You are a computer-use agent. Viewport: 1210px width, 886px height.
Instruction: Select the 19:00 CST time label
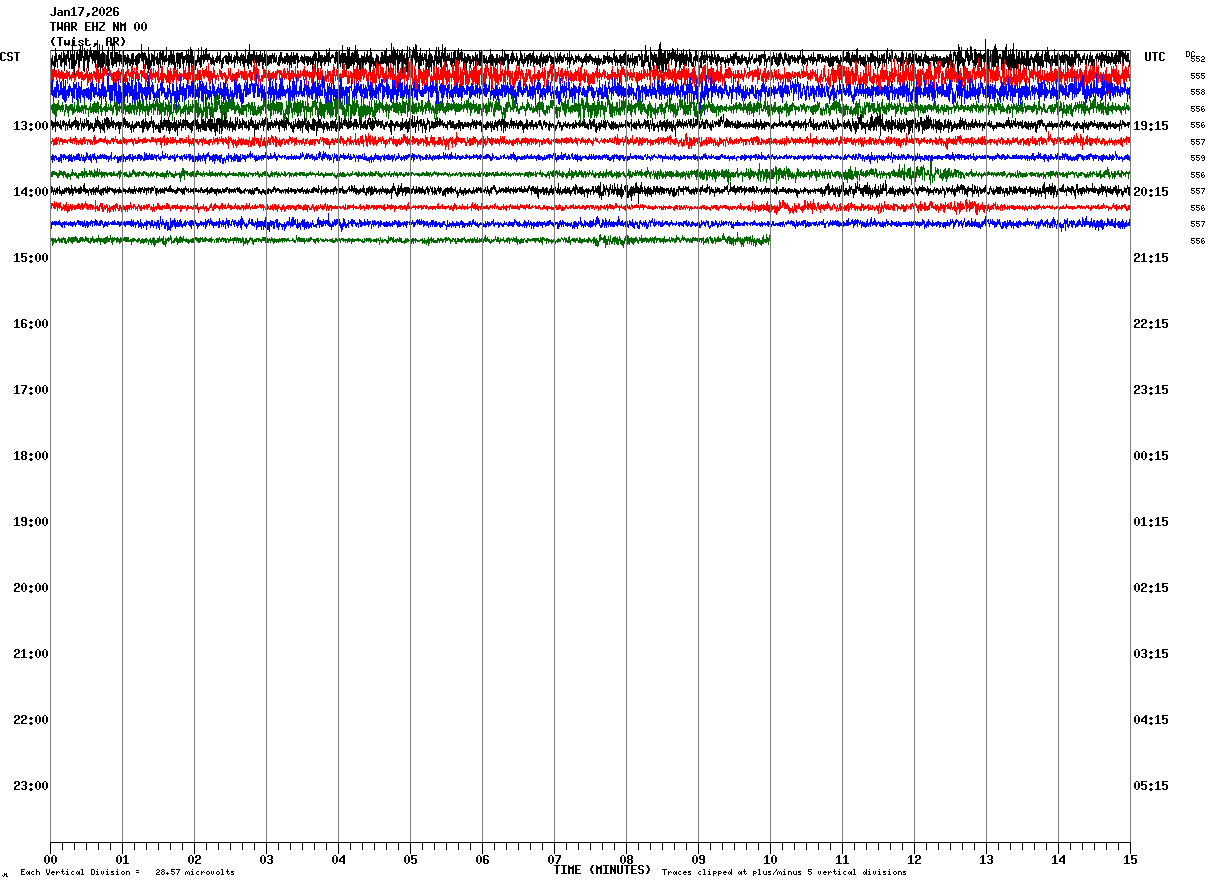31,522
